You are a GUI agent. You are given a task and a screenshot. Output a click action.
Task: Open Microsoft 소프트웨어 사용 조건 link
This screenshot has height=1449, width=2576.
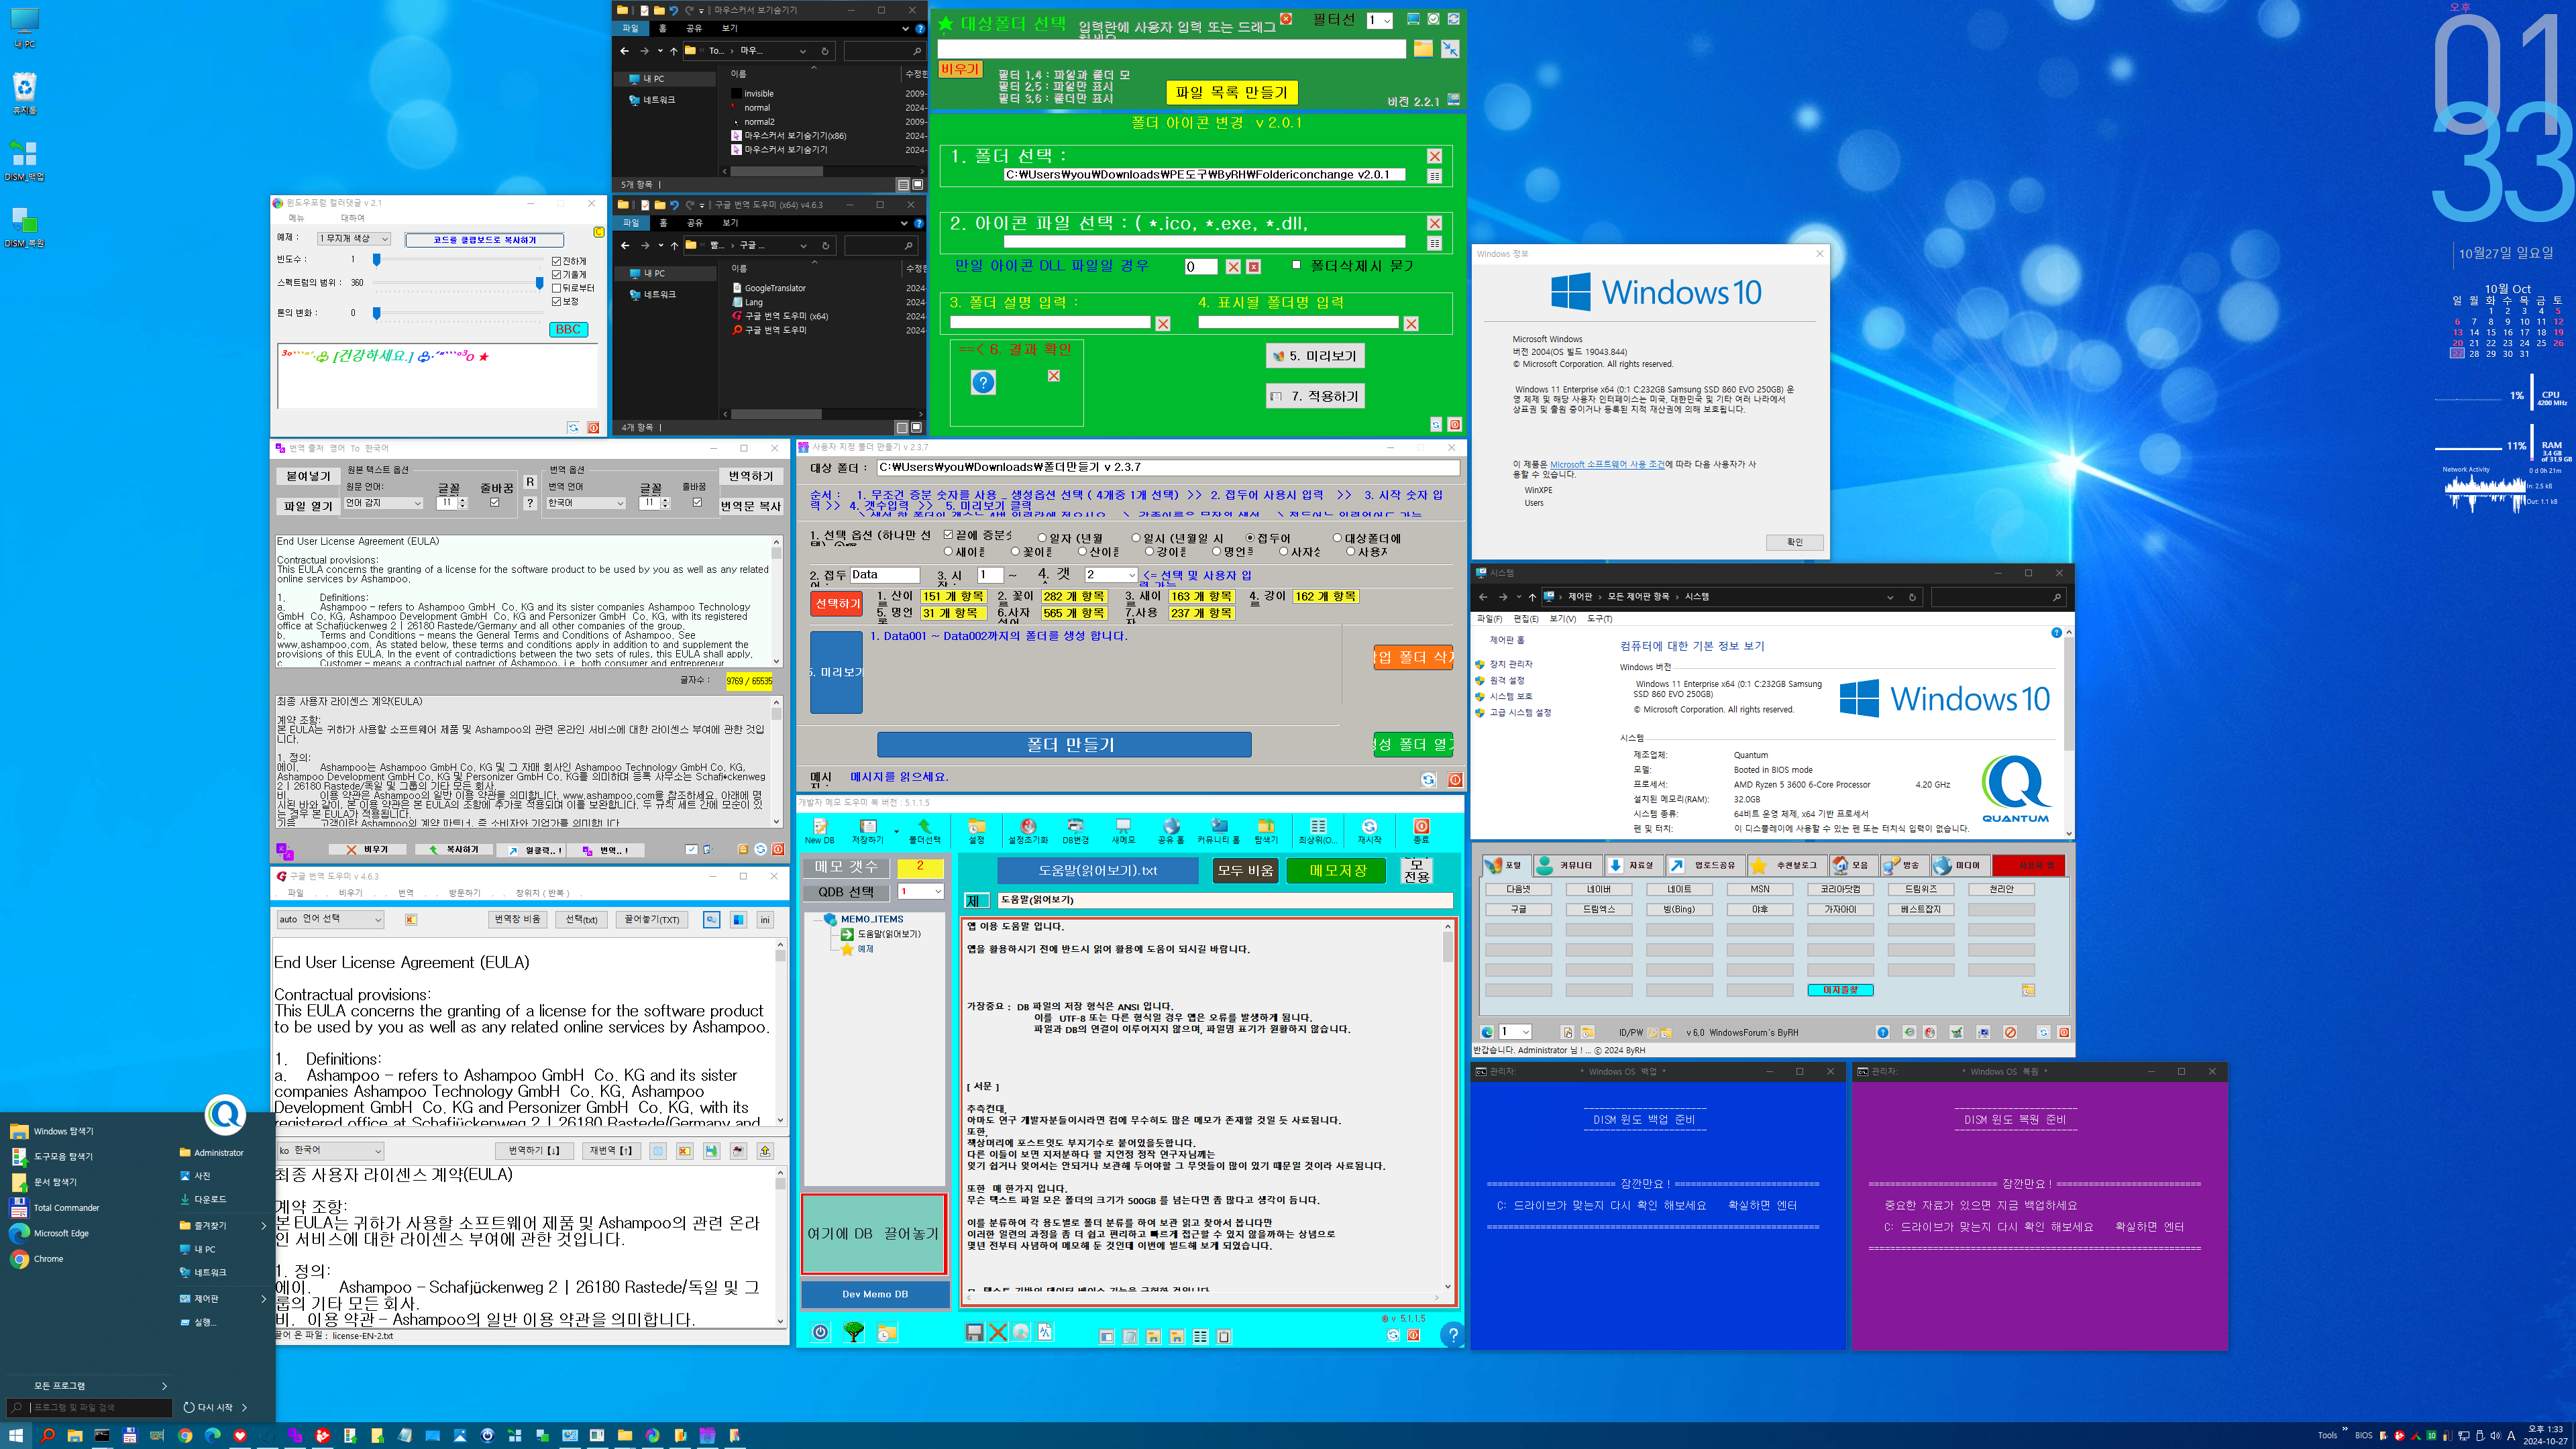(x=1607, y=464)
